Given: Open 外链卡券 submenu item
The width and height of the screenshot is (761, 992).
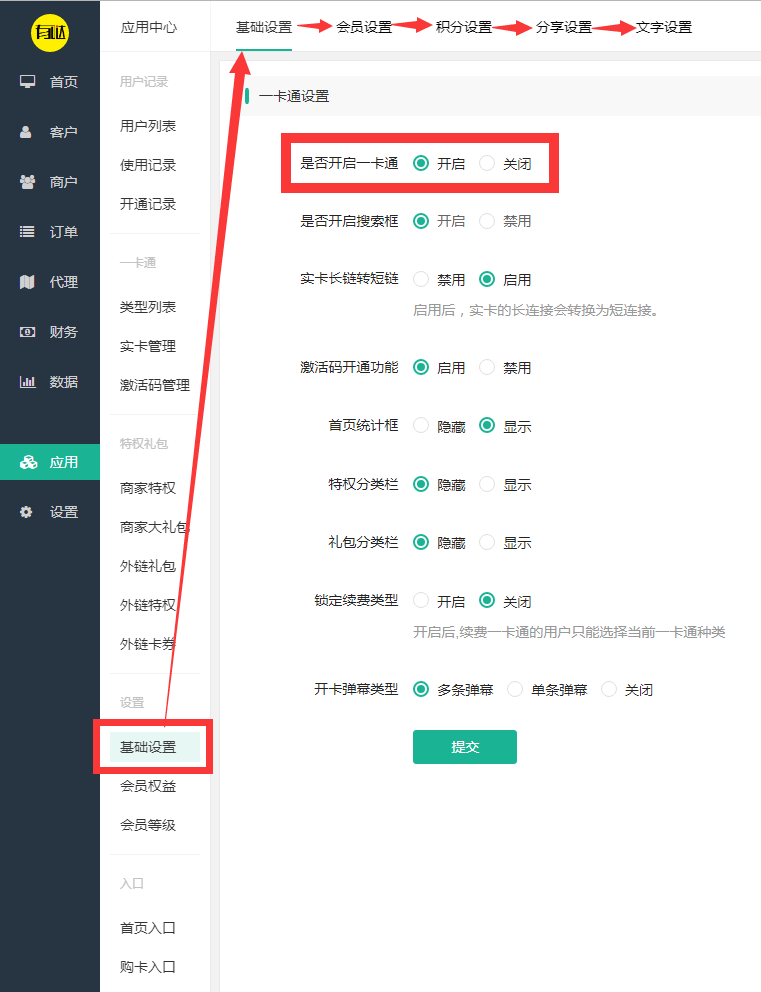Looking at the screenshot, I should (148, 644).
